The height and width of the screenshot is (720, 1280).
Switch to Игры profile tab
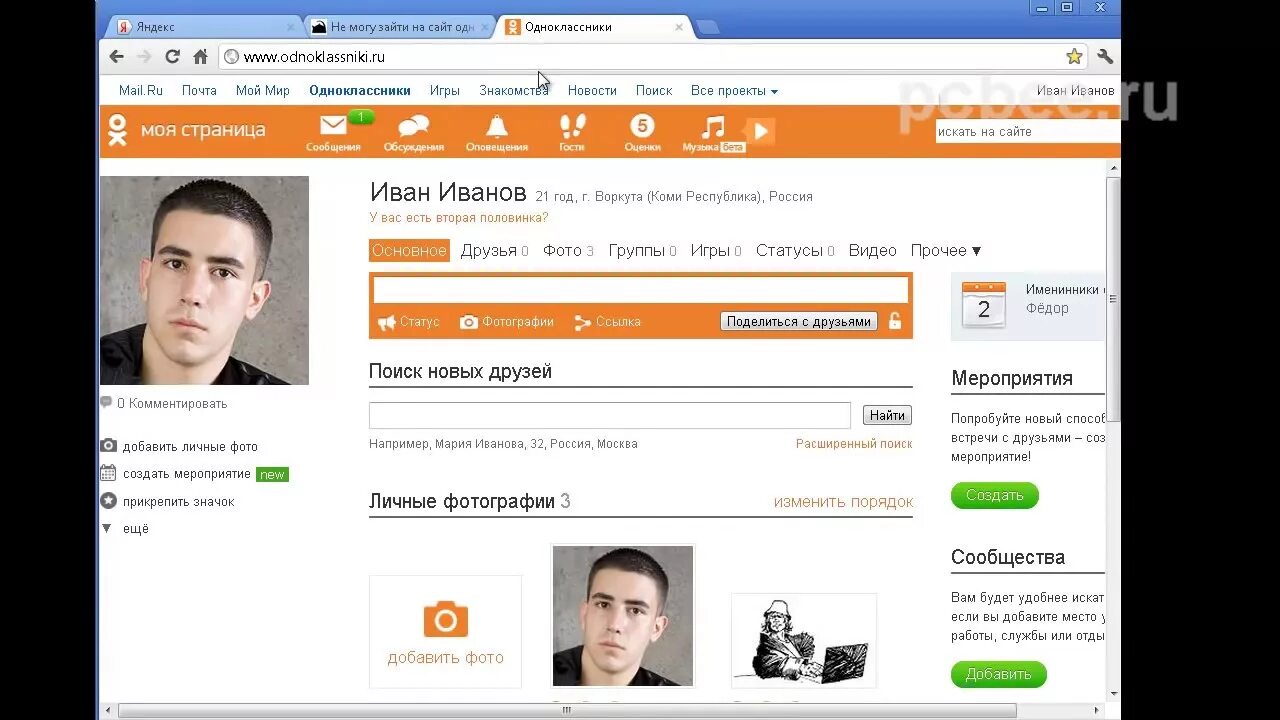pos(716,251)
